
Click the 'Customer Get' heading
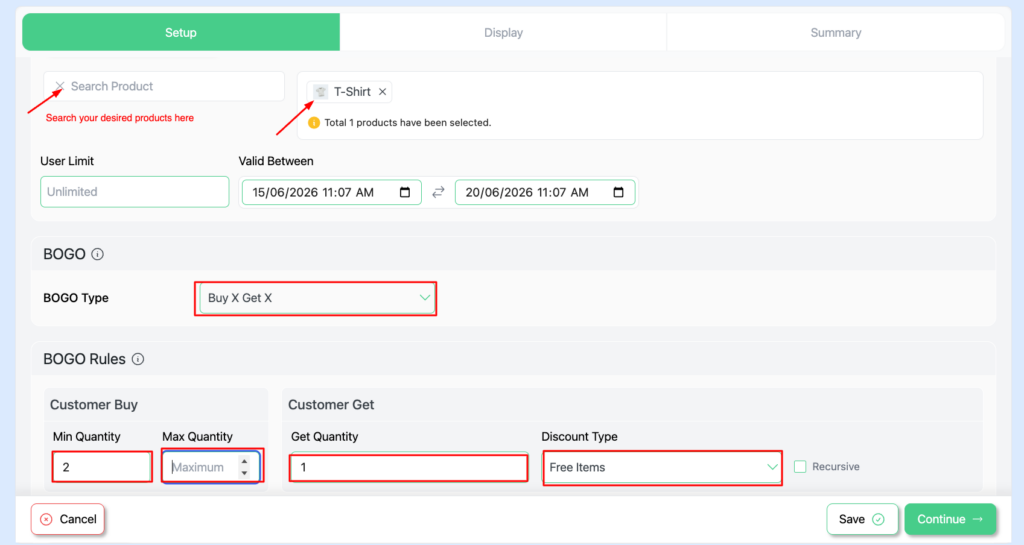[x=331, y=405]
